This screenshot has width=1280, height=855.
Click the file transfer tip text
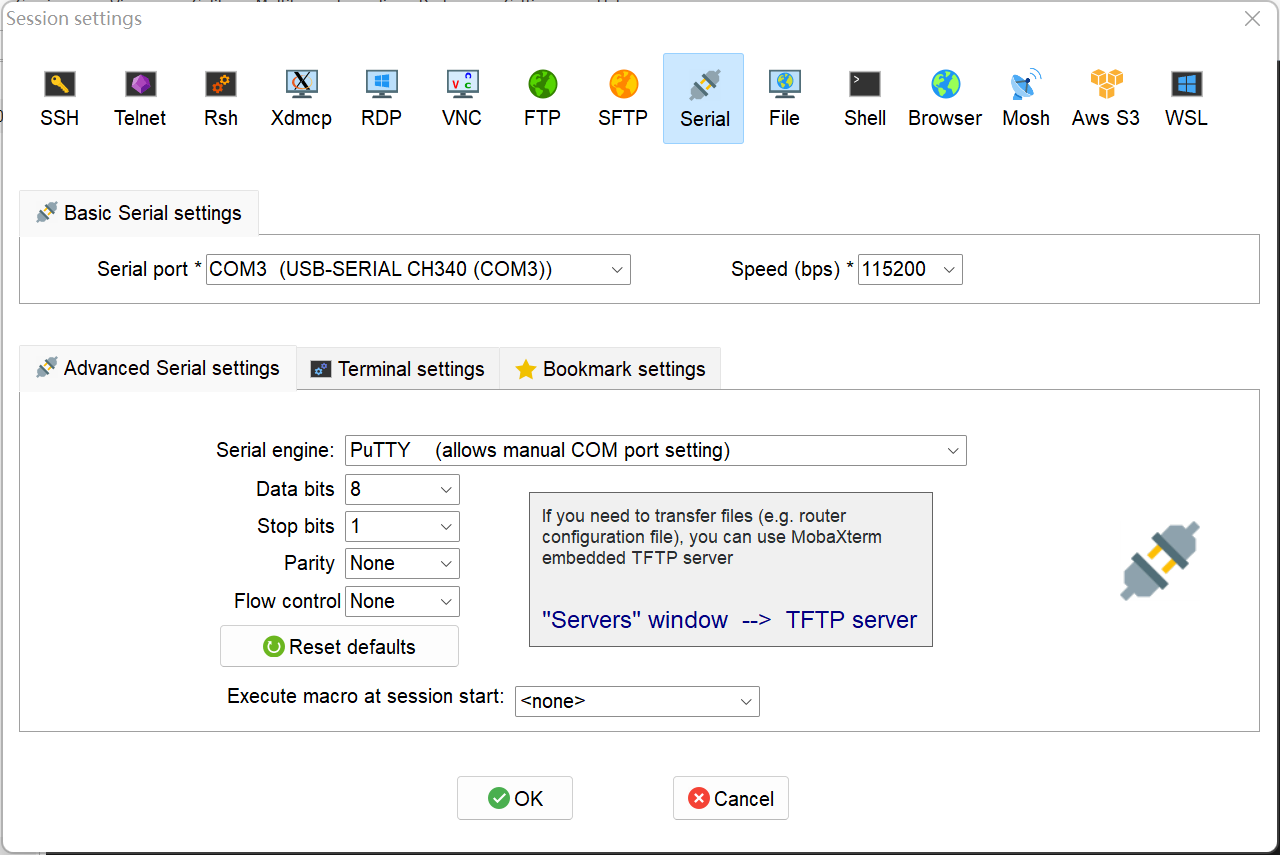click(x=712, y=537)
